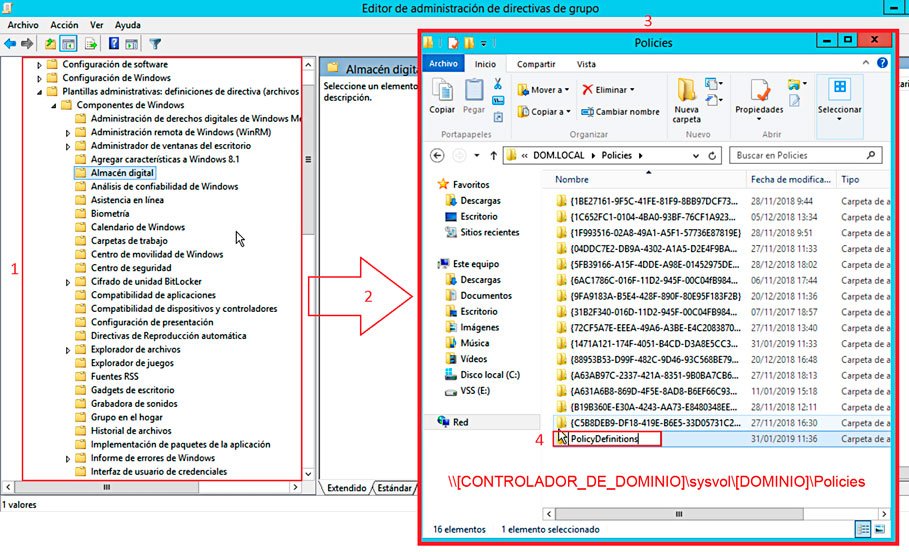Expand Configuración de software tree node
The height and width of the screenshot is (552, 909).
tap(39, 64)
